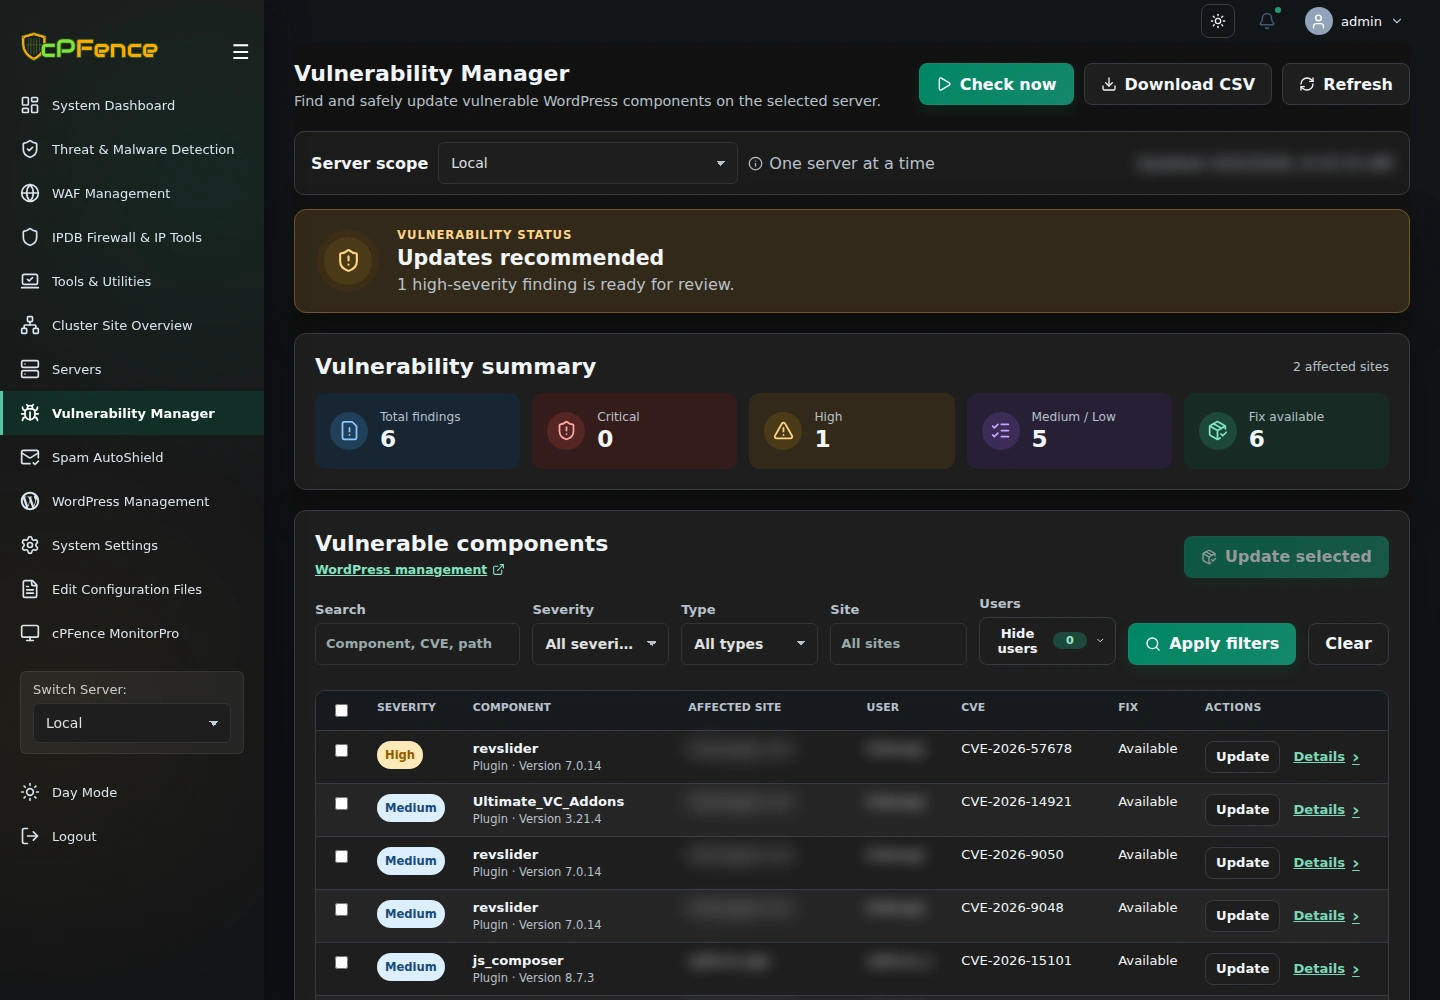The height and width of the screenshot is (1000, 1440).
Task: Click the Threat & Malware Detection shield icon
Action: (30, 149)
